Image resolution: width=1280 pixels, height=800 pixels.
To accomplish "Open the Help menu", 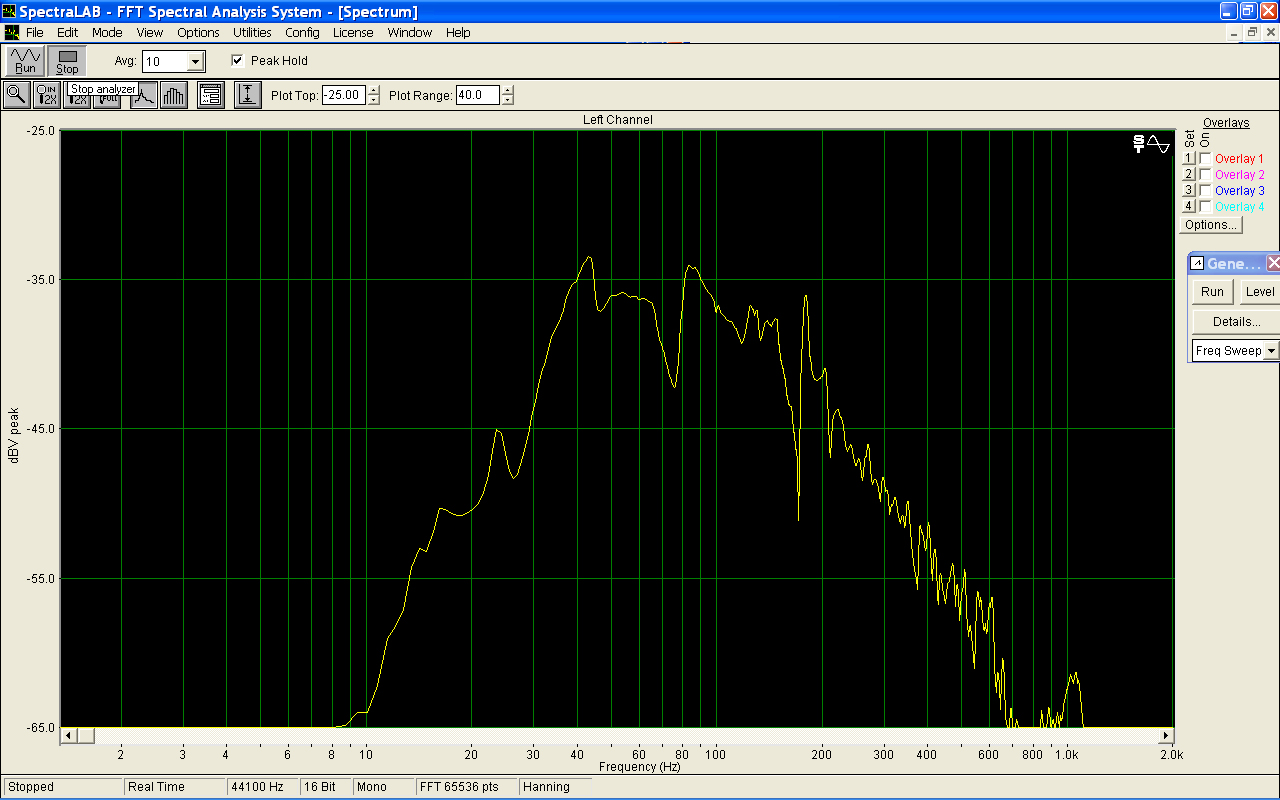I will click(458, 32).
